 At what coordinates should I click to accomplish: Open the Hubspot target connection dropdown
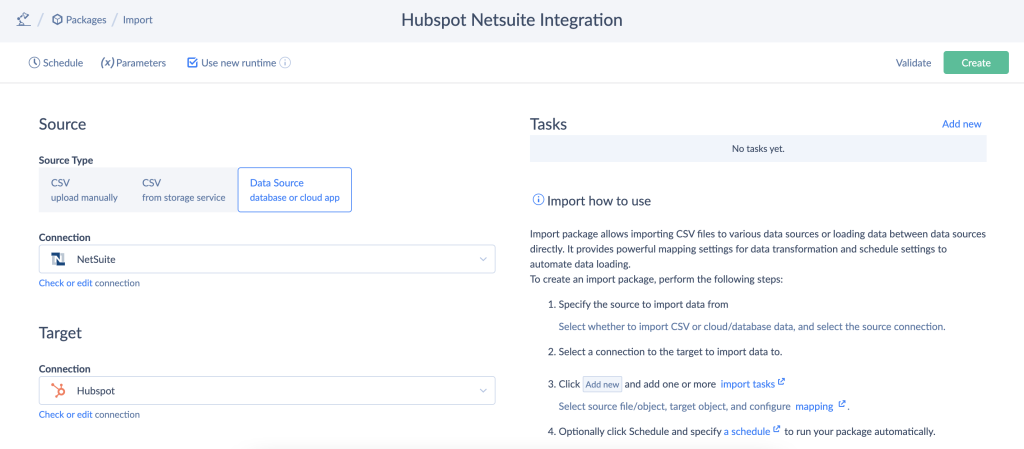coord(267,391)
